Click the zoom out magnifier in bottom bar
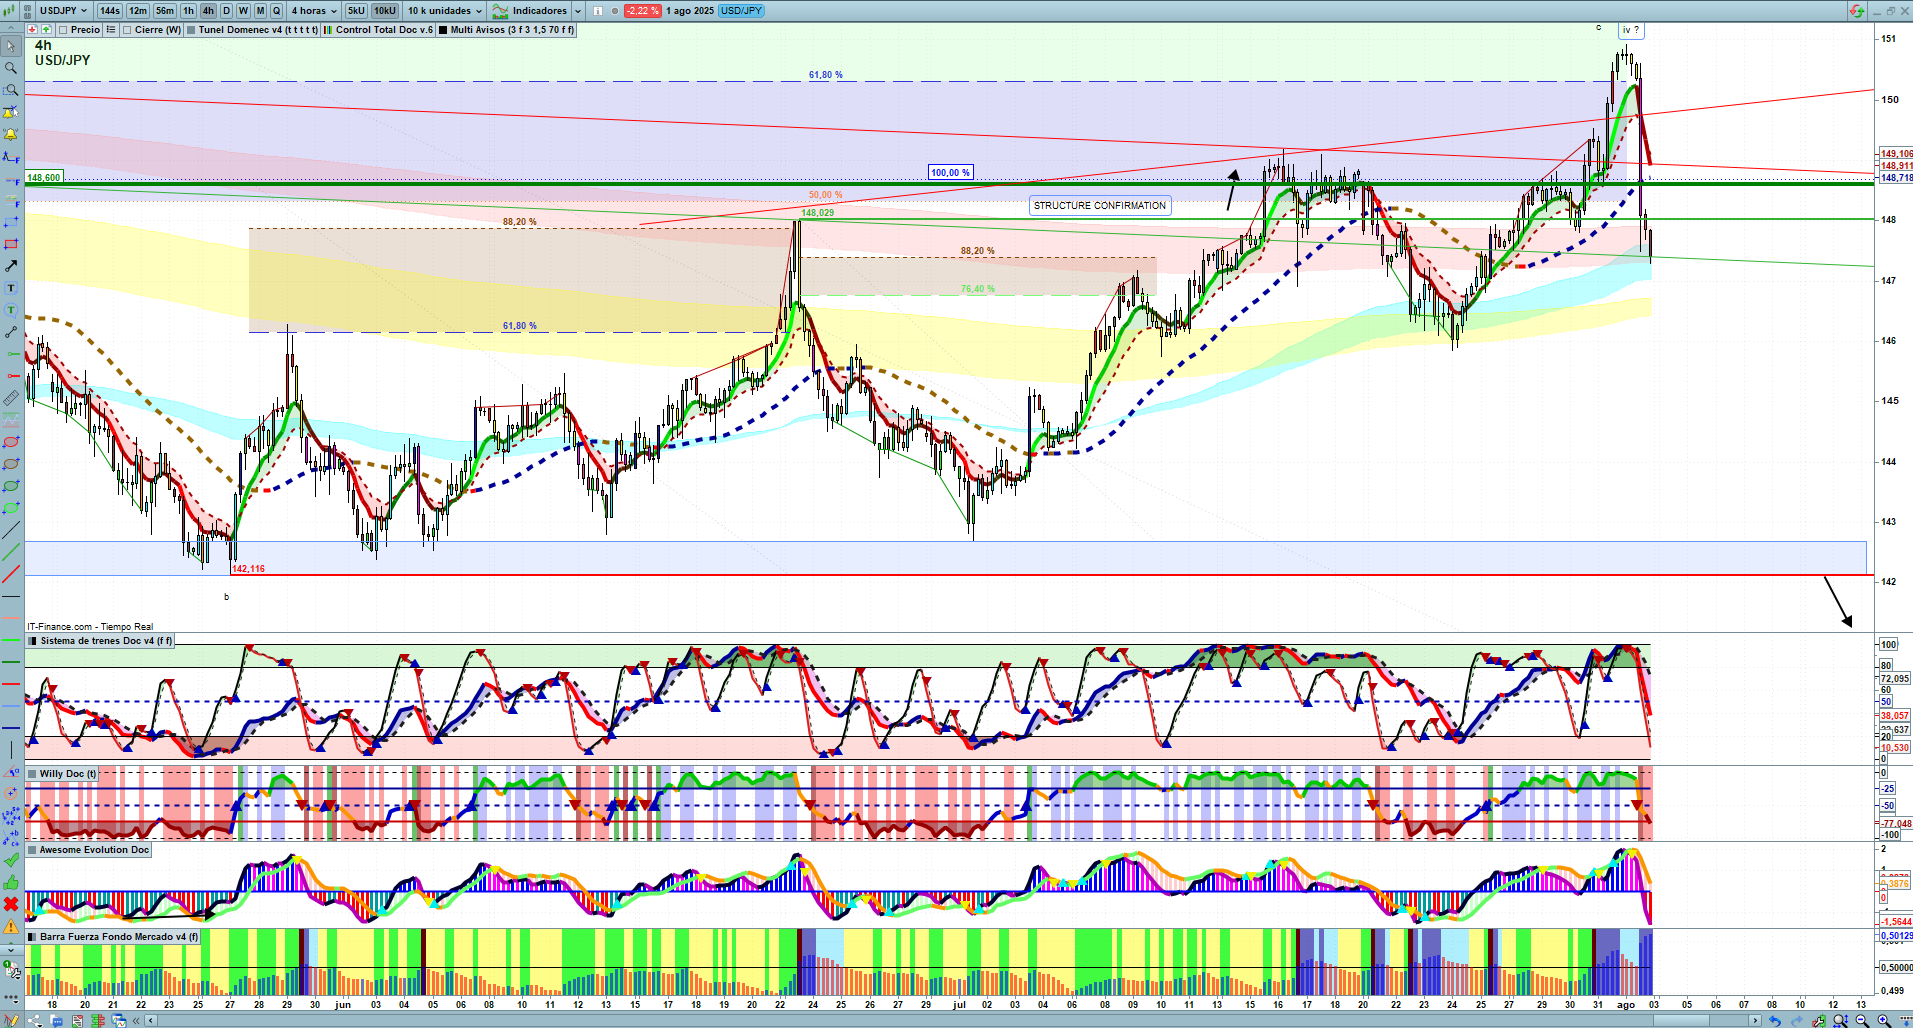 click(x=1862, y=1021)
